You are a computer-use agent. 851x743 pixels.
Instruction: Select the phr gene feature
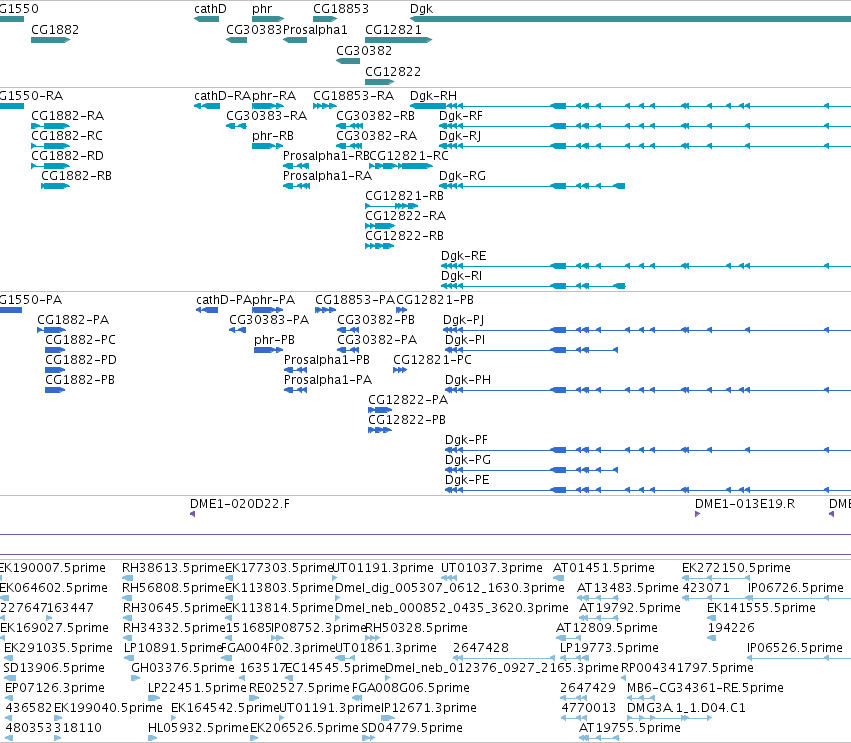point(268,19)
